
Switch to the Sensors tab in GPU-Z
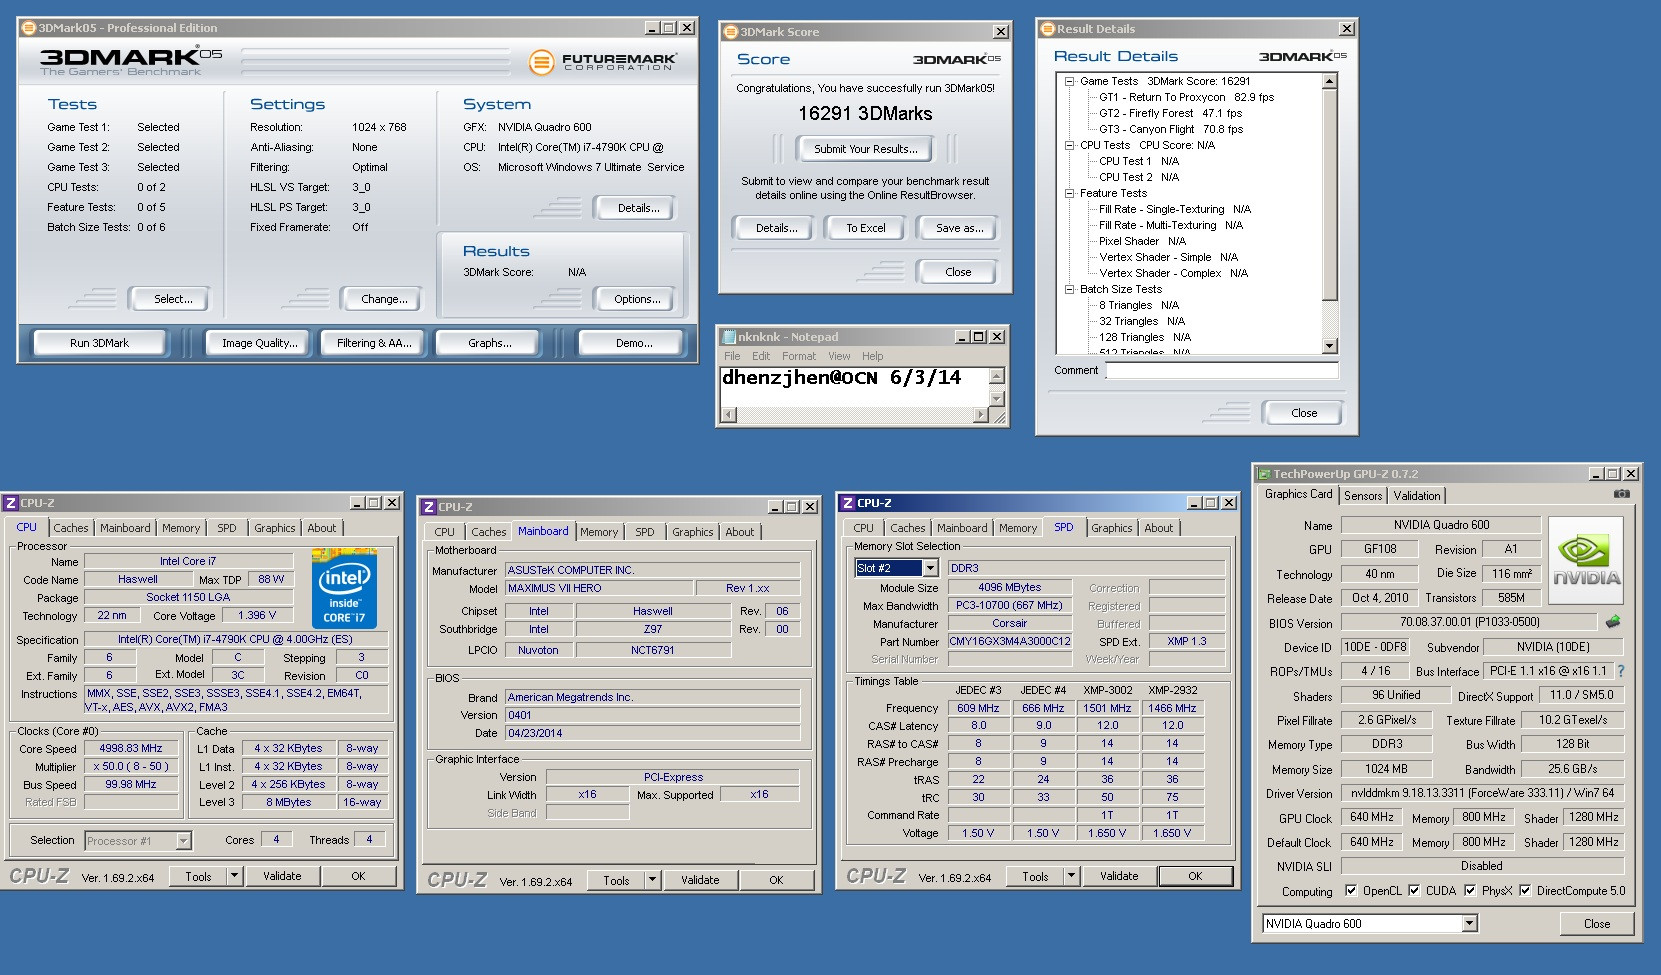tap(1362, 495)
